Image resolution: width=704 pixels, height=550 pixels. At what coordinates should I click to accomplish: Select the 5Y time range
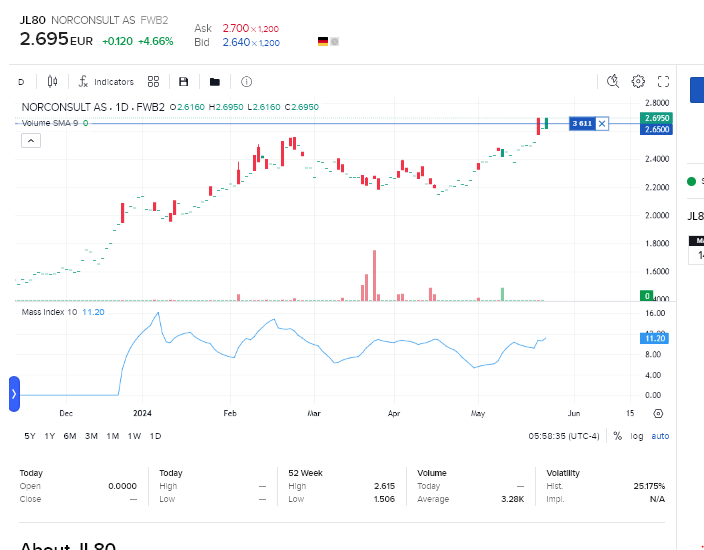click(30, 436)
